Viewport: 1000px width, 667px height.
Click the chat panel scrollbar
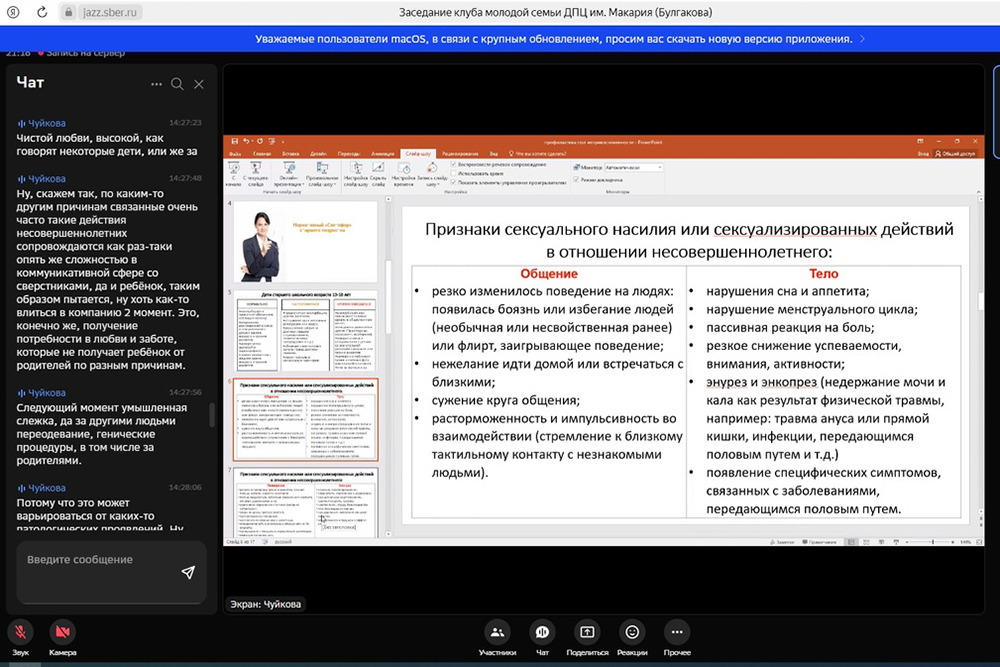pyautogui.click(x=211, y=413)
